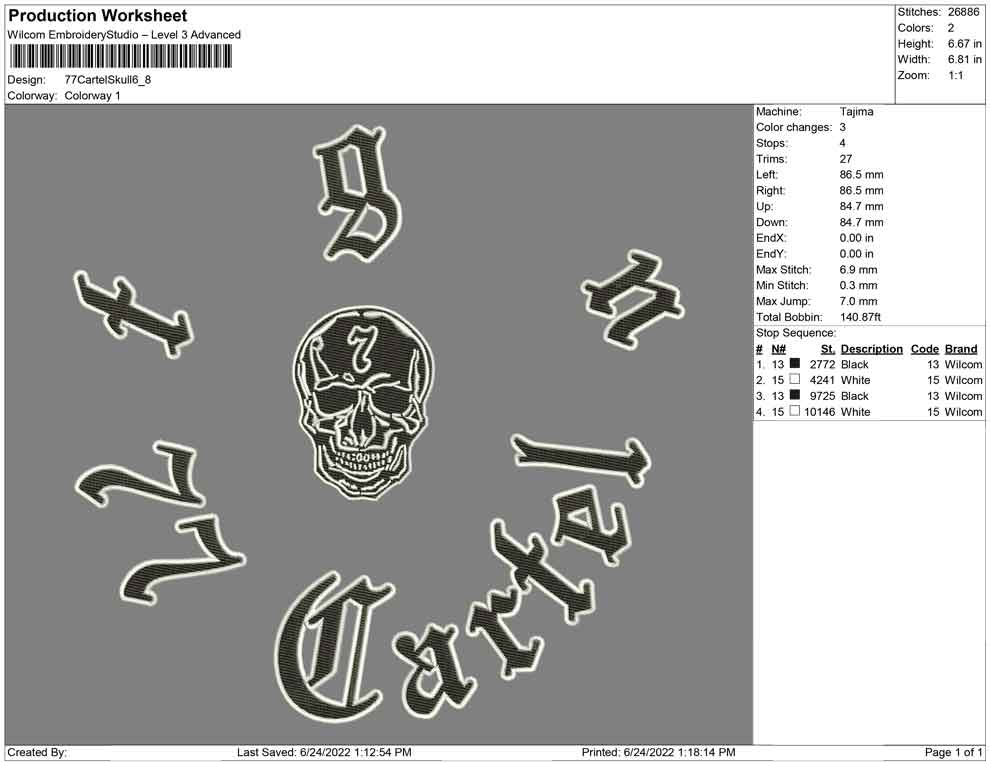Click the Min Stitch value '0.3 mm'
The image size is (990, 762).
pos(858,285)
